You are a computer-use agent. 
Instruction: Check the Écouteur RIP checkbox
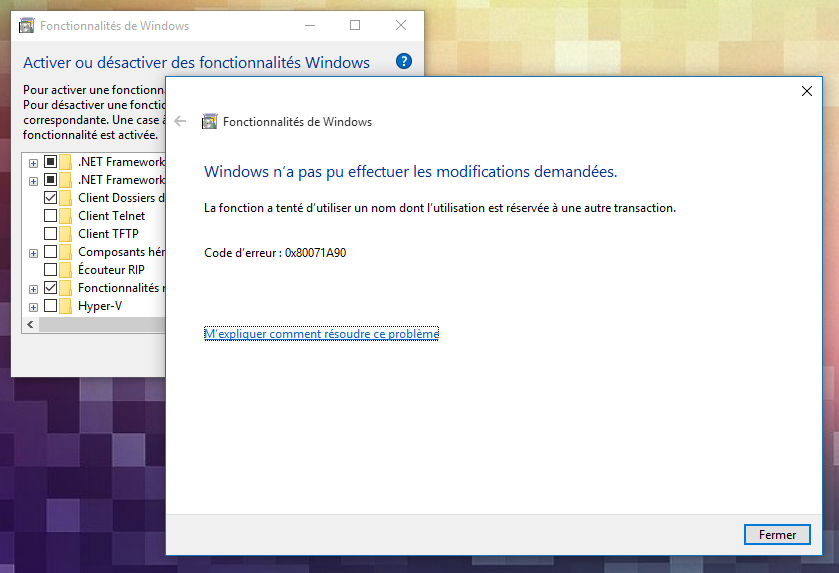tap(50, 270)
